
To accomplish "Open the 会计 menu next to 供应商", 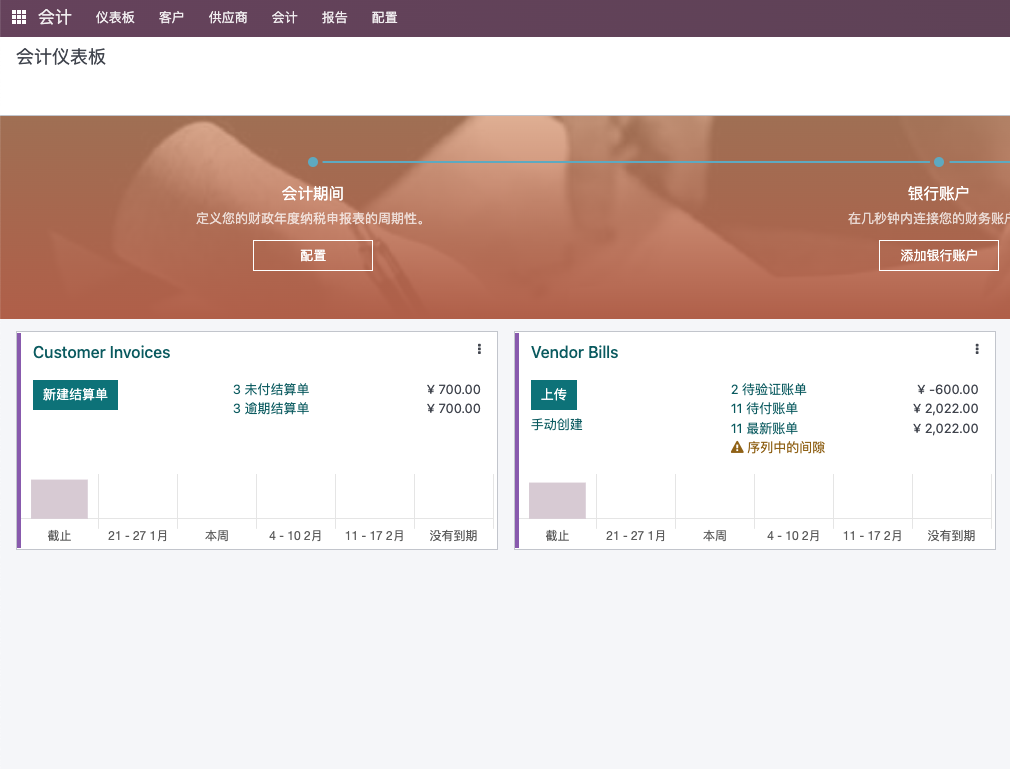I will tap(285, 18).
